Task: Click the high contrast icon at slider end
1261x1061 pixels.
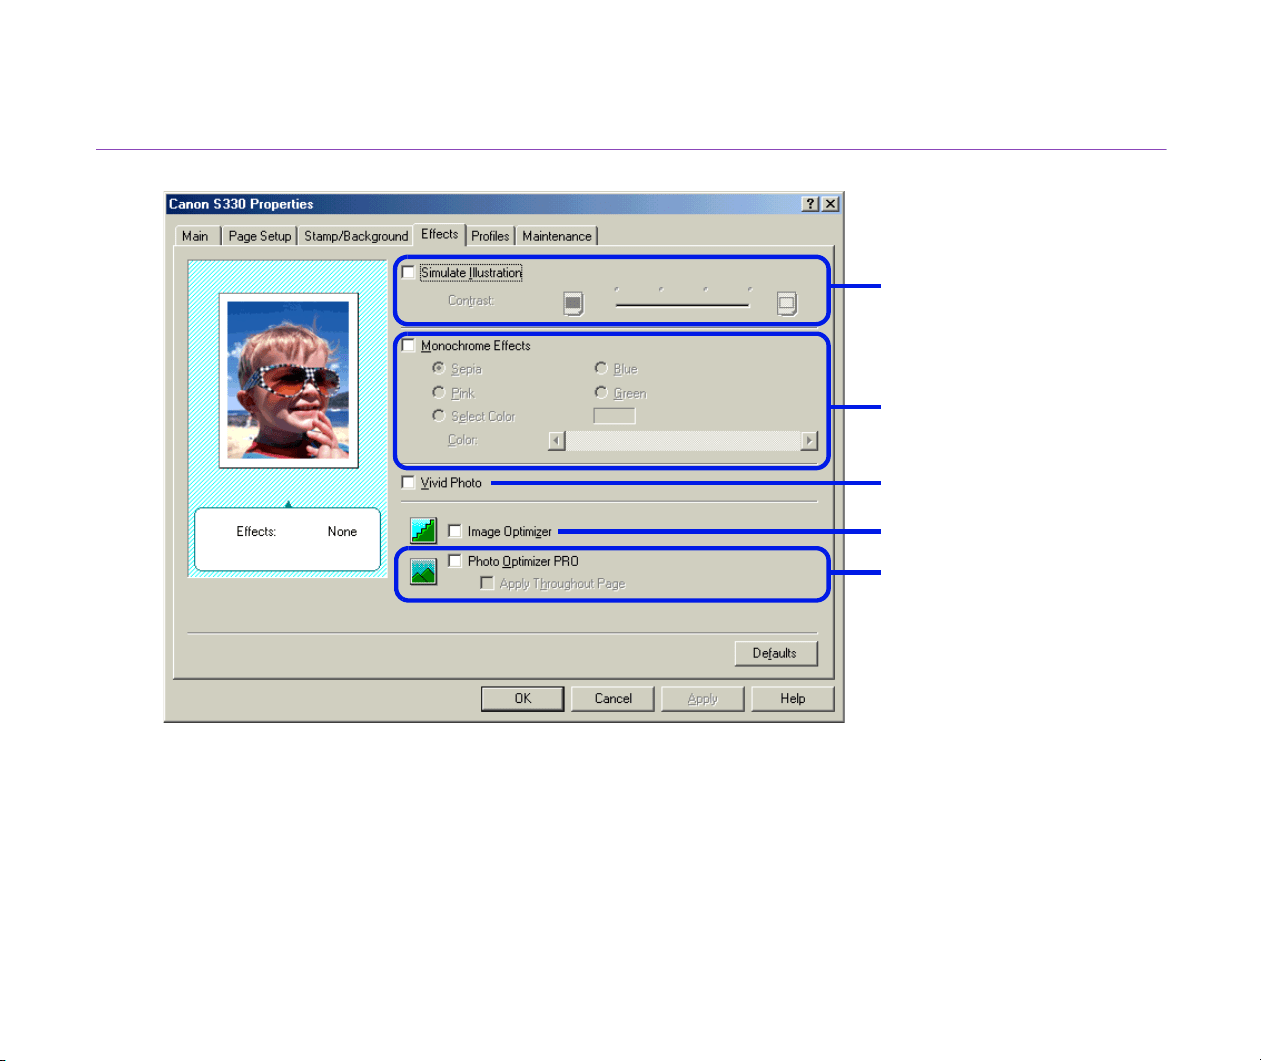Action: point(787,303)
